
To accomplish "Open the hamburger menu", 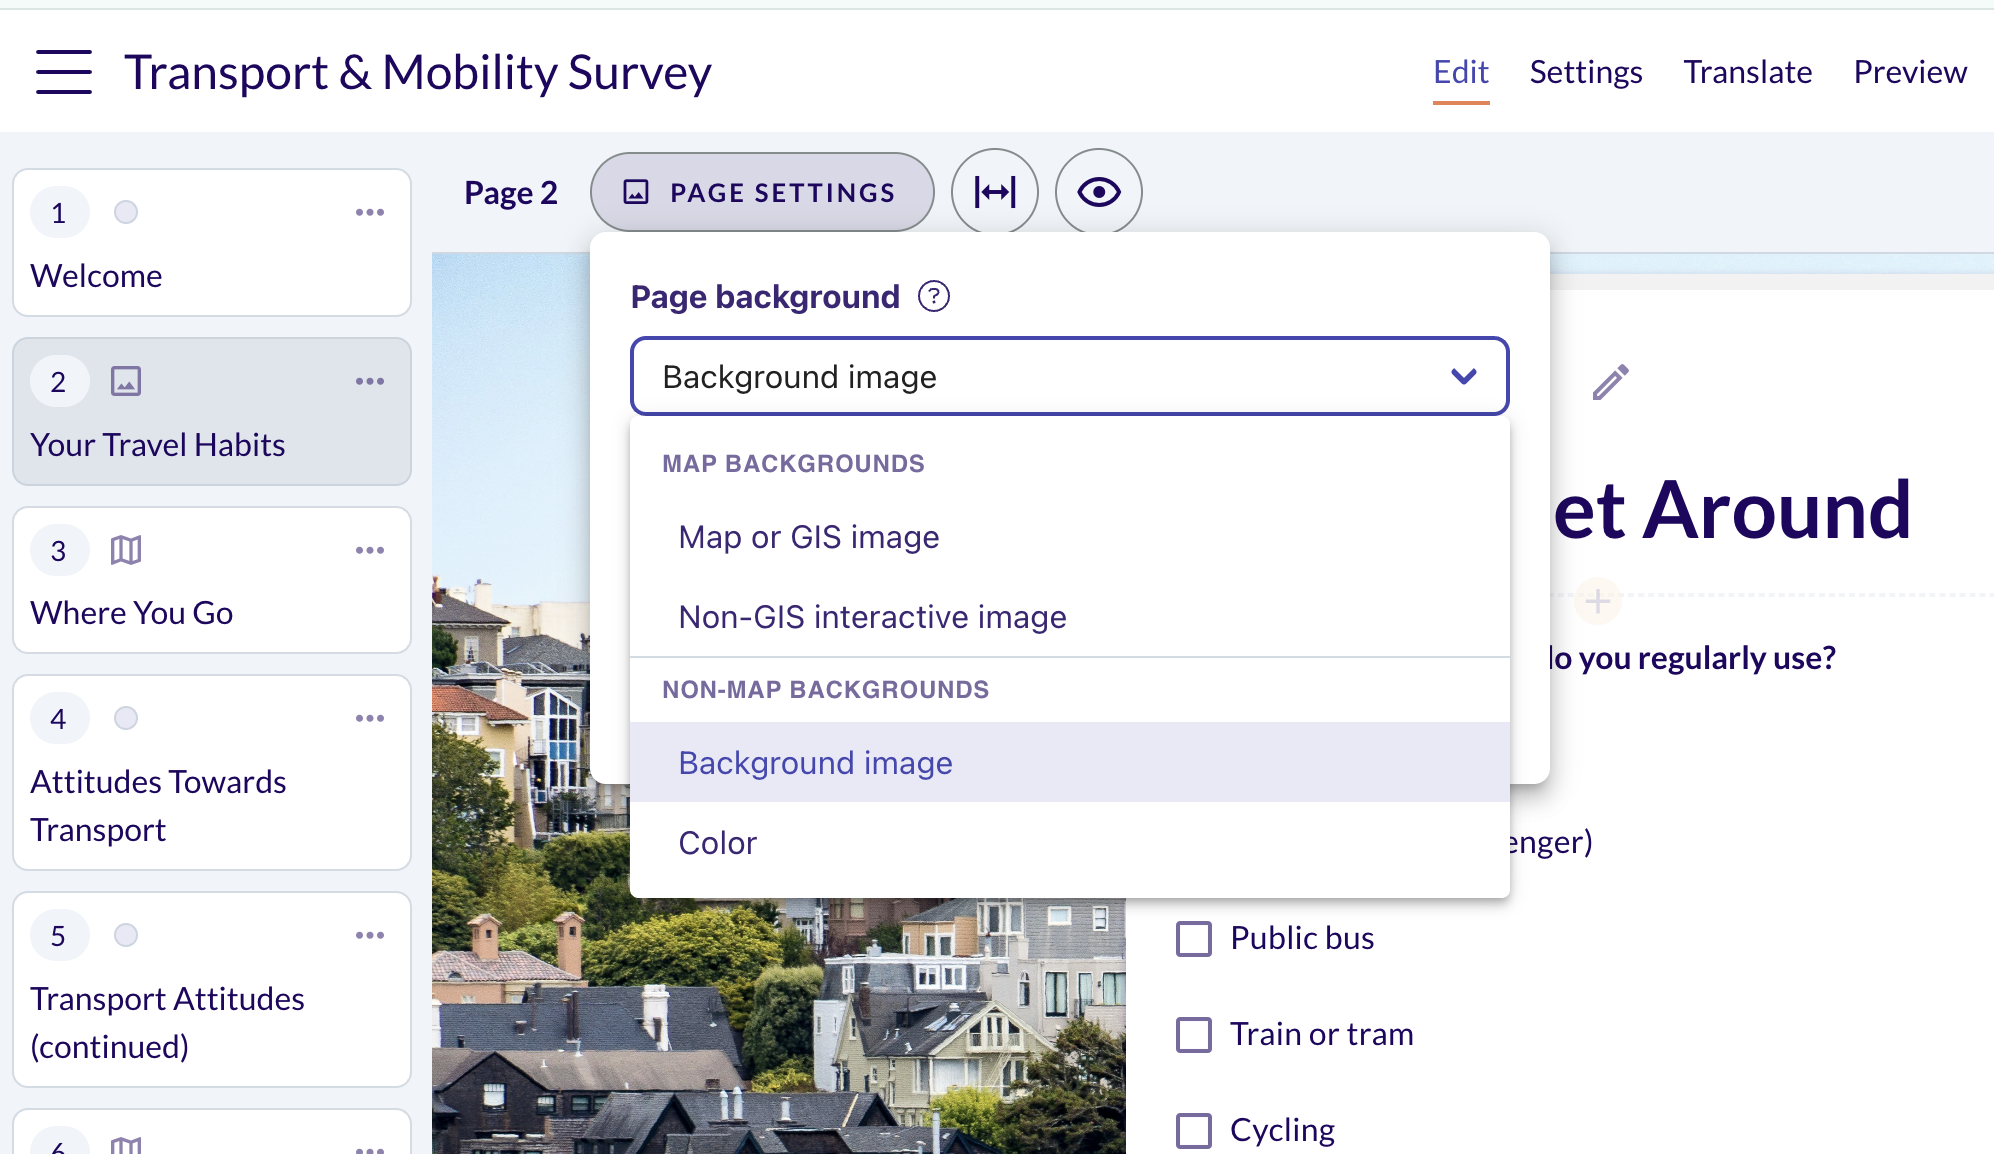I will click(x=64, y=72).
